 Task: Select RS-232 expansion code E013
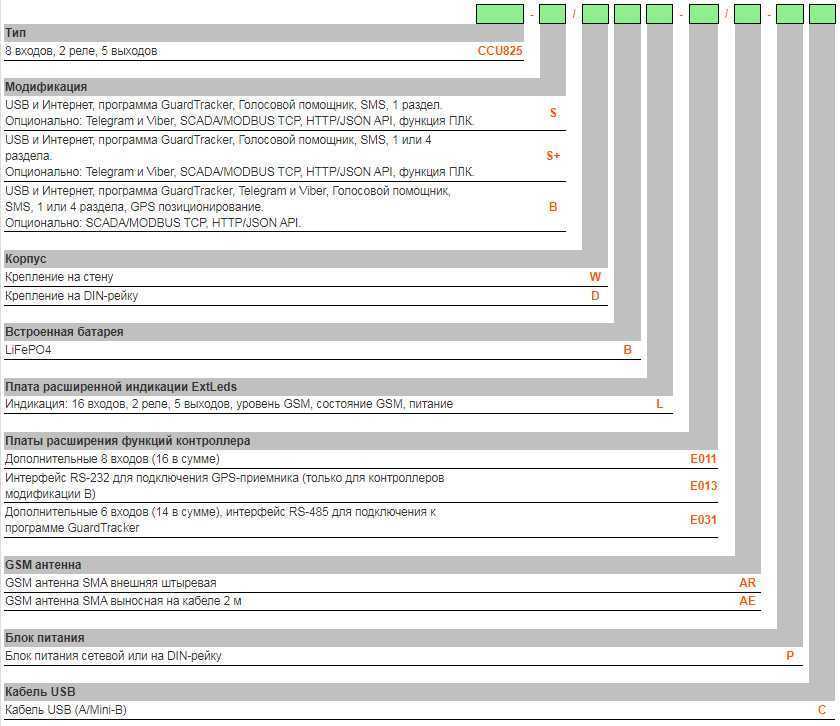(x=703, y=486)
